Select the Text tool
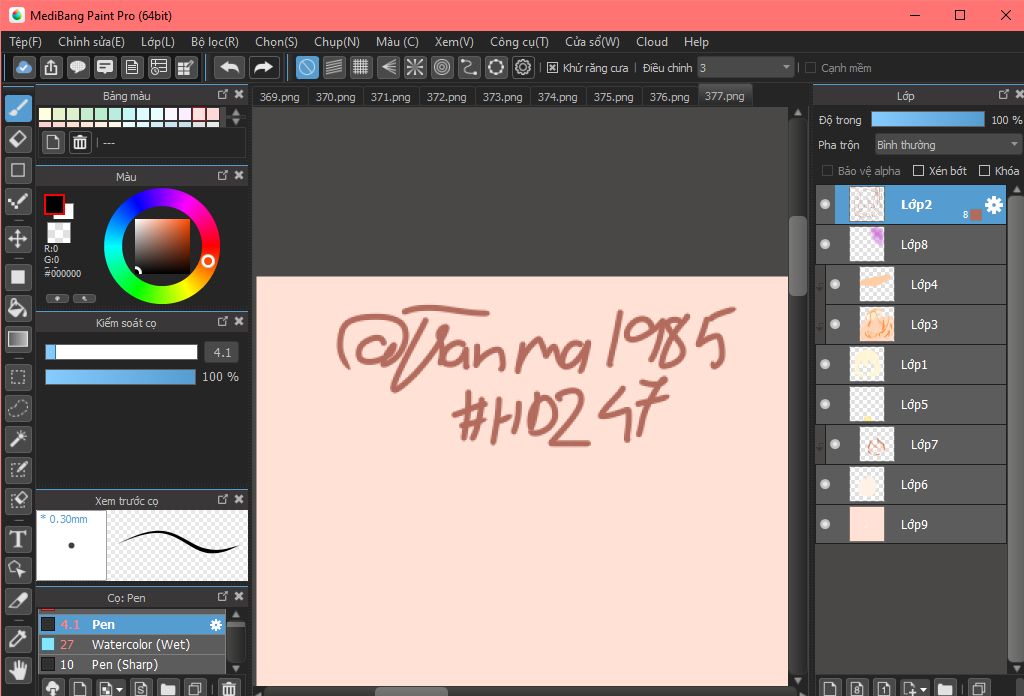 point(18,539)
